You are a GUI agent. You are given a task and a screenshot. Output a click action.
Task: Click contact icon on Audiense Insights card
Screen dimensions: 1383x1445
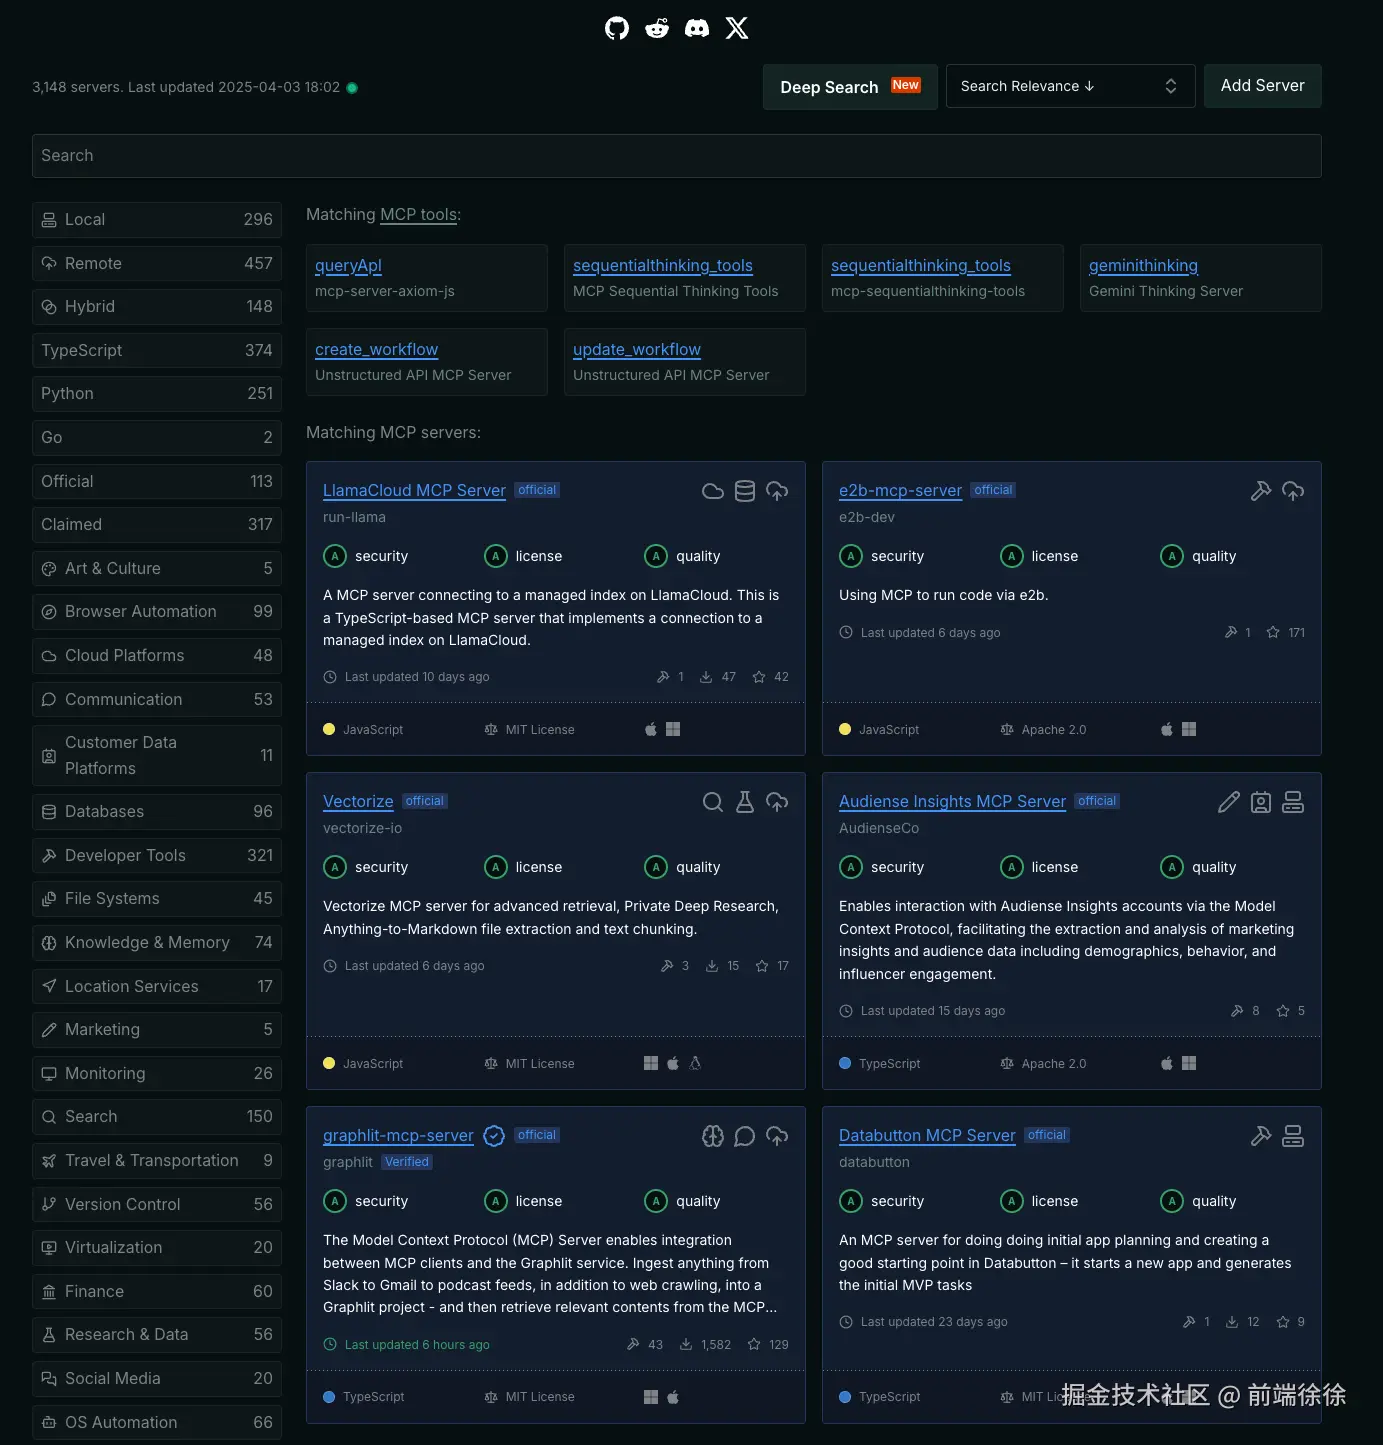pyautogui.click(x=1261, y=802)
